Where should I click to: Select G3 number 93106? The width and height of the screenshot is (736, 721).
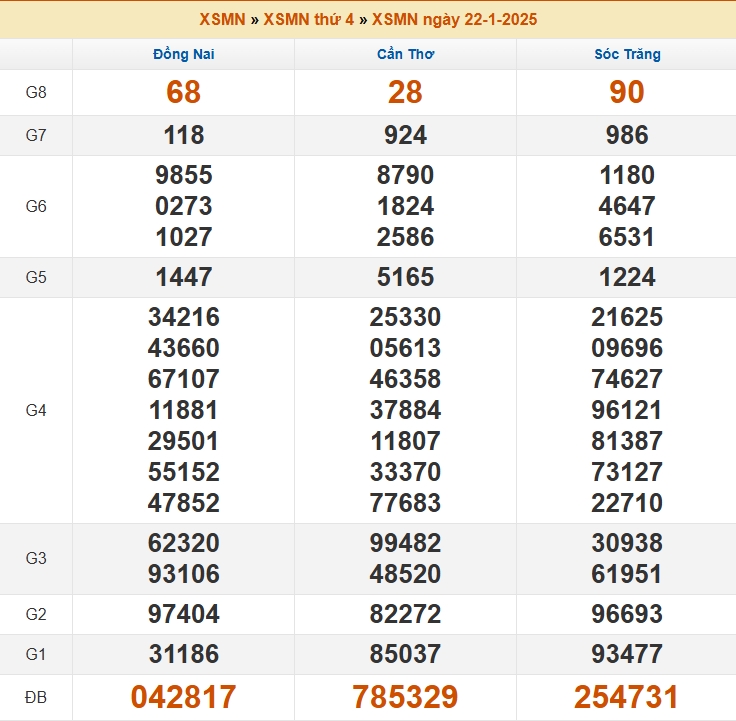184,574
